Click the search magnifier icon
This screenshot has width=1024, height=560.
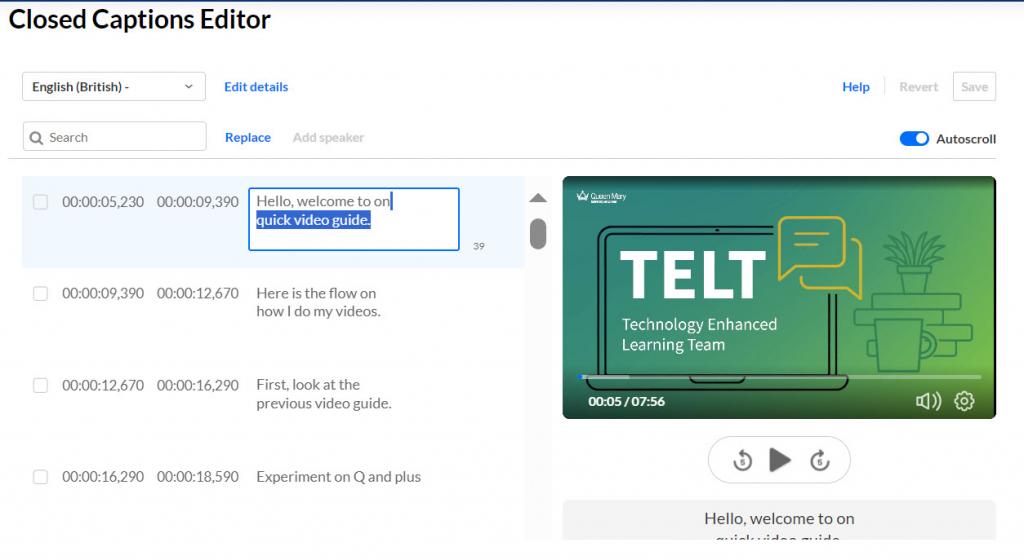tap(37, 138)
